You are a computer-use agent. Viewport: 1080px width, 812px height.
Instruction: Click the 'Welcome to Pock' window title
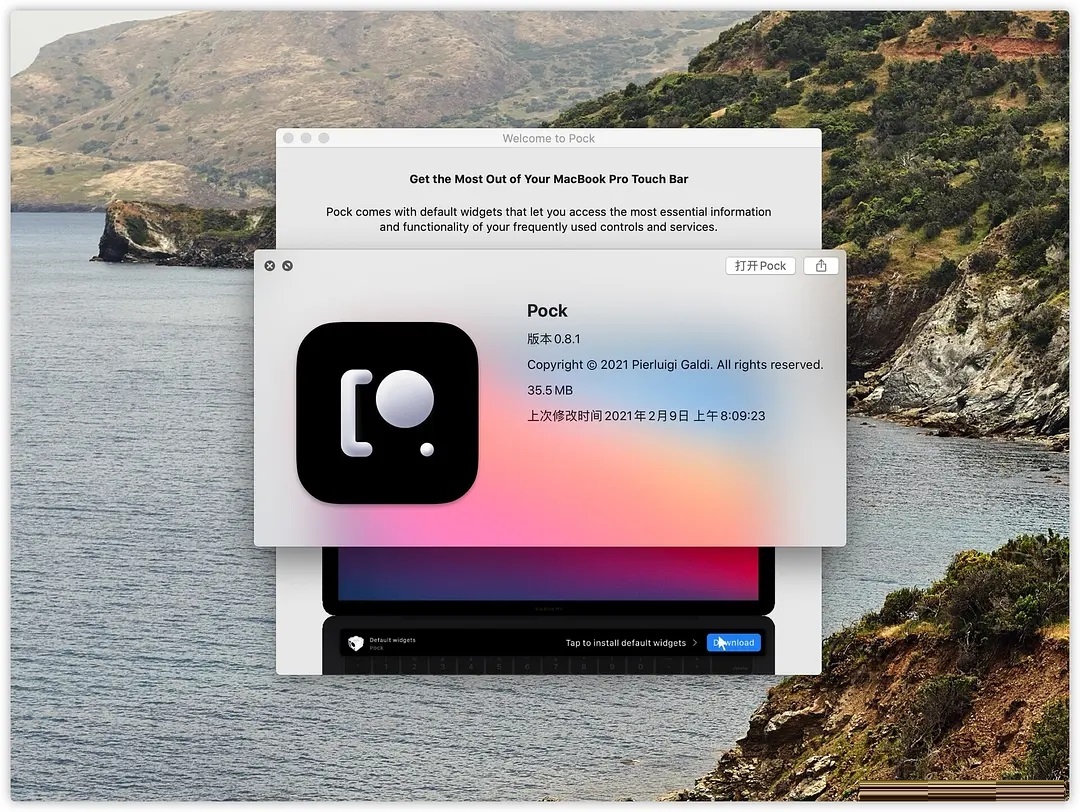pos(548,138)
